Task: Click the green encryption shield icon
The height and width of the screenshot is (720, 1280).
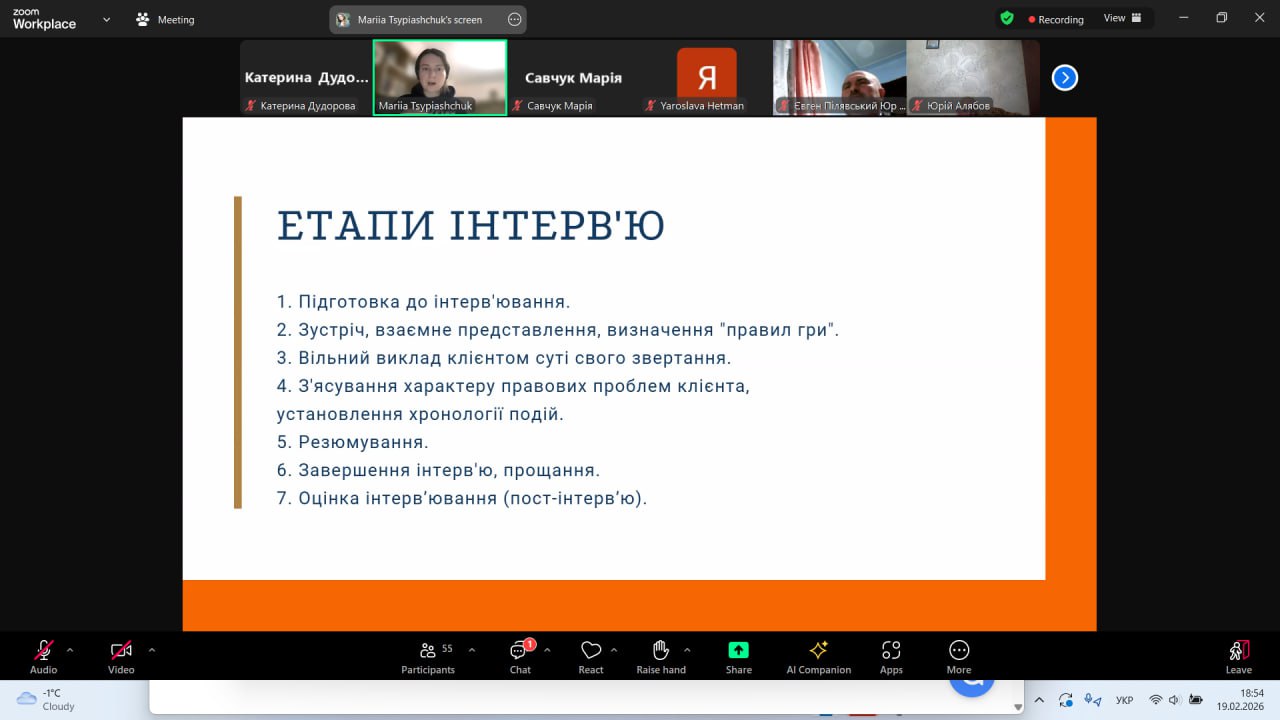Action: 1007,18
